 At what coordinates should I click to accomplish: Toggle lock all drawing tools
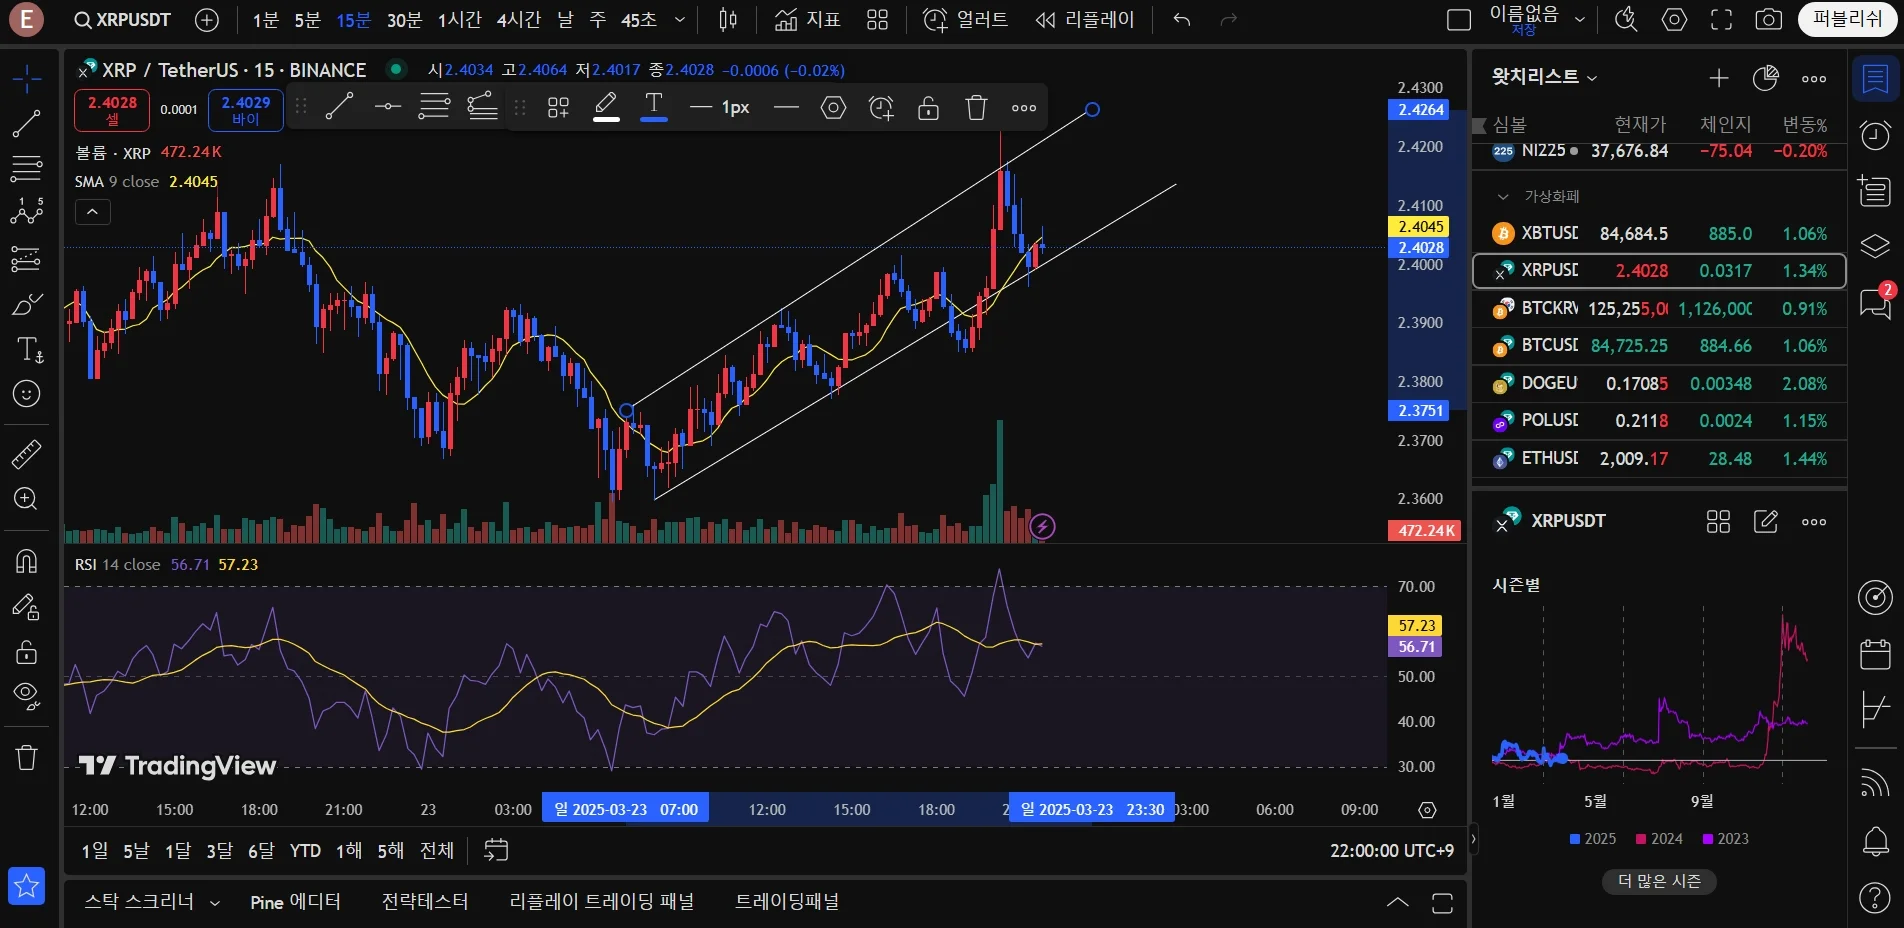(x=26, y=652)
